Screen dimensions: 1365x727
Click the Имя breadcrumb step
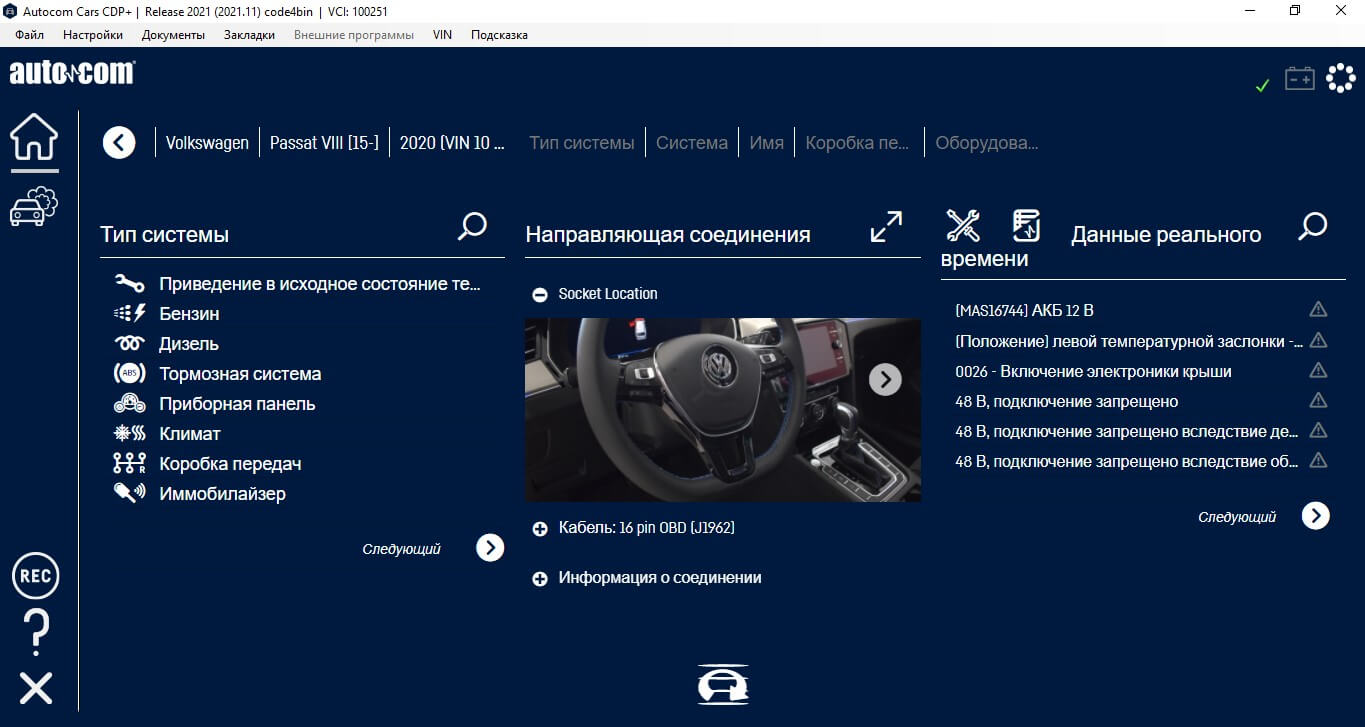[766, 143]
